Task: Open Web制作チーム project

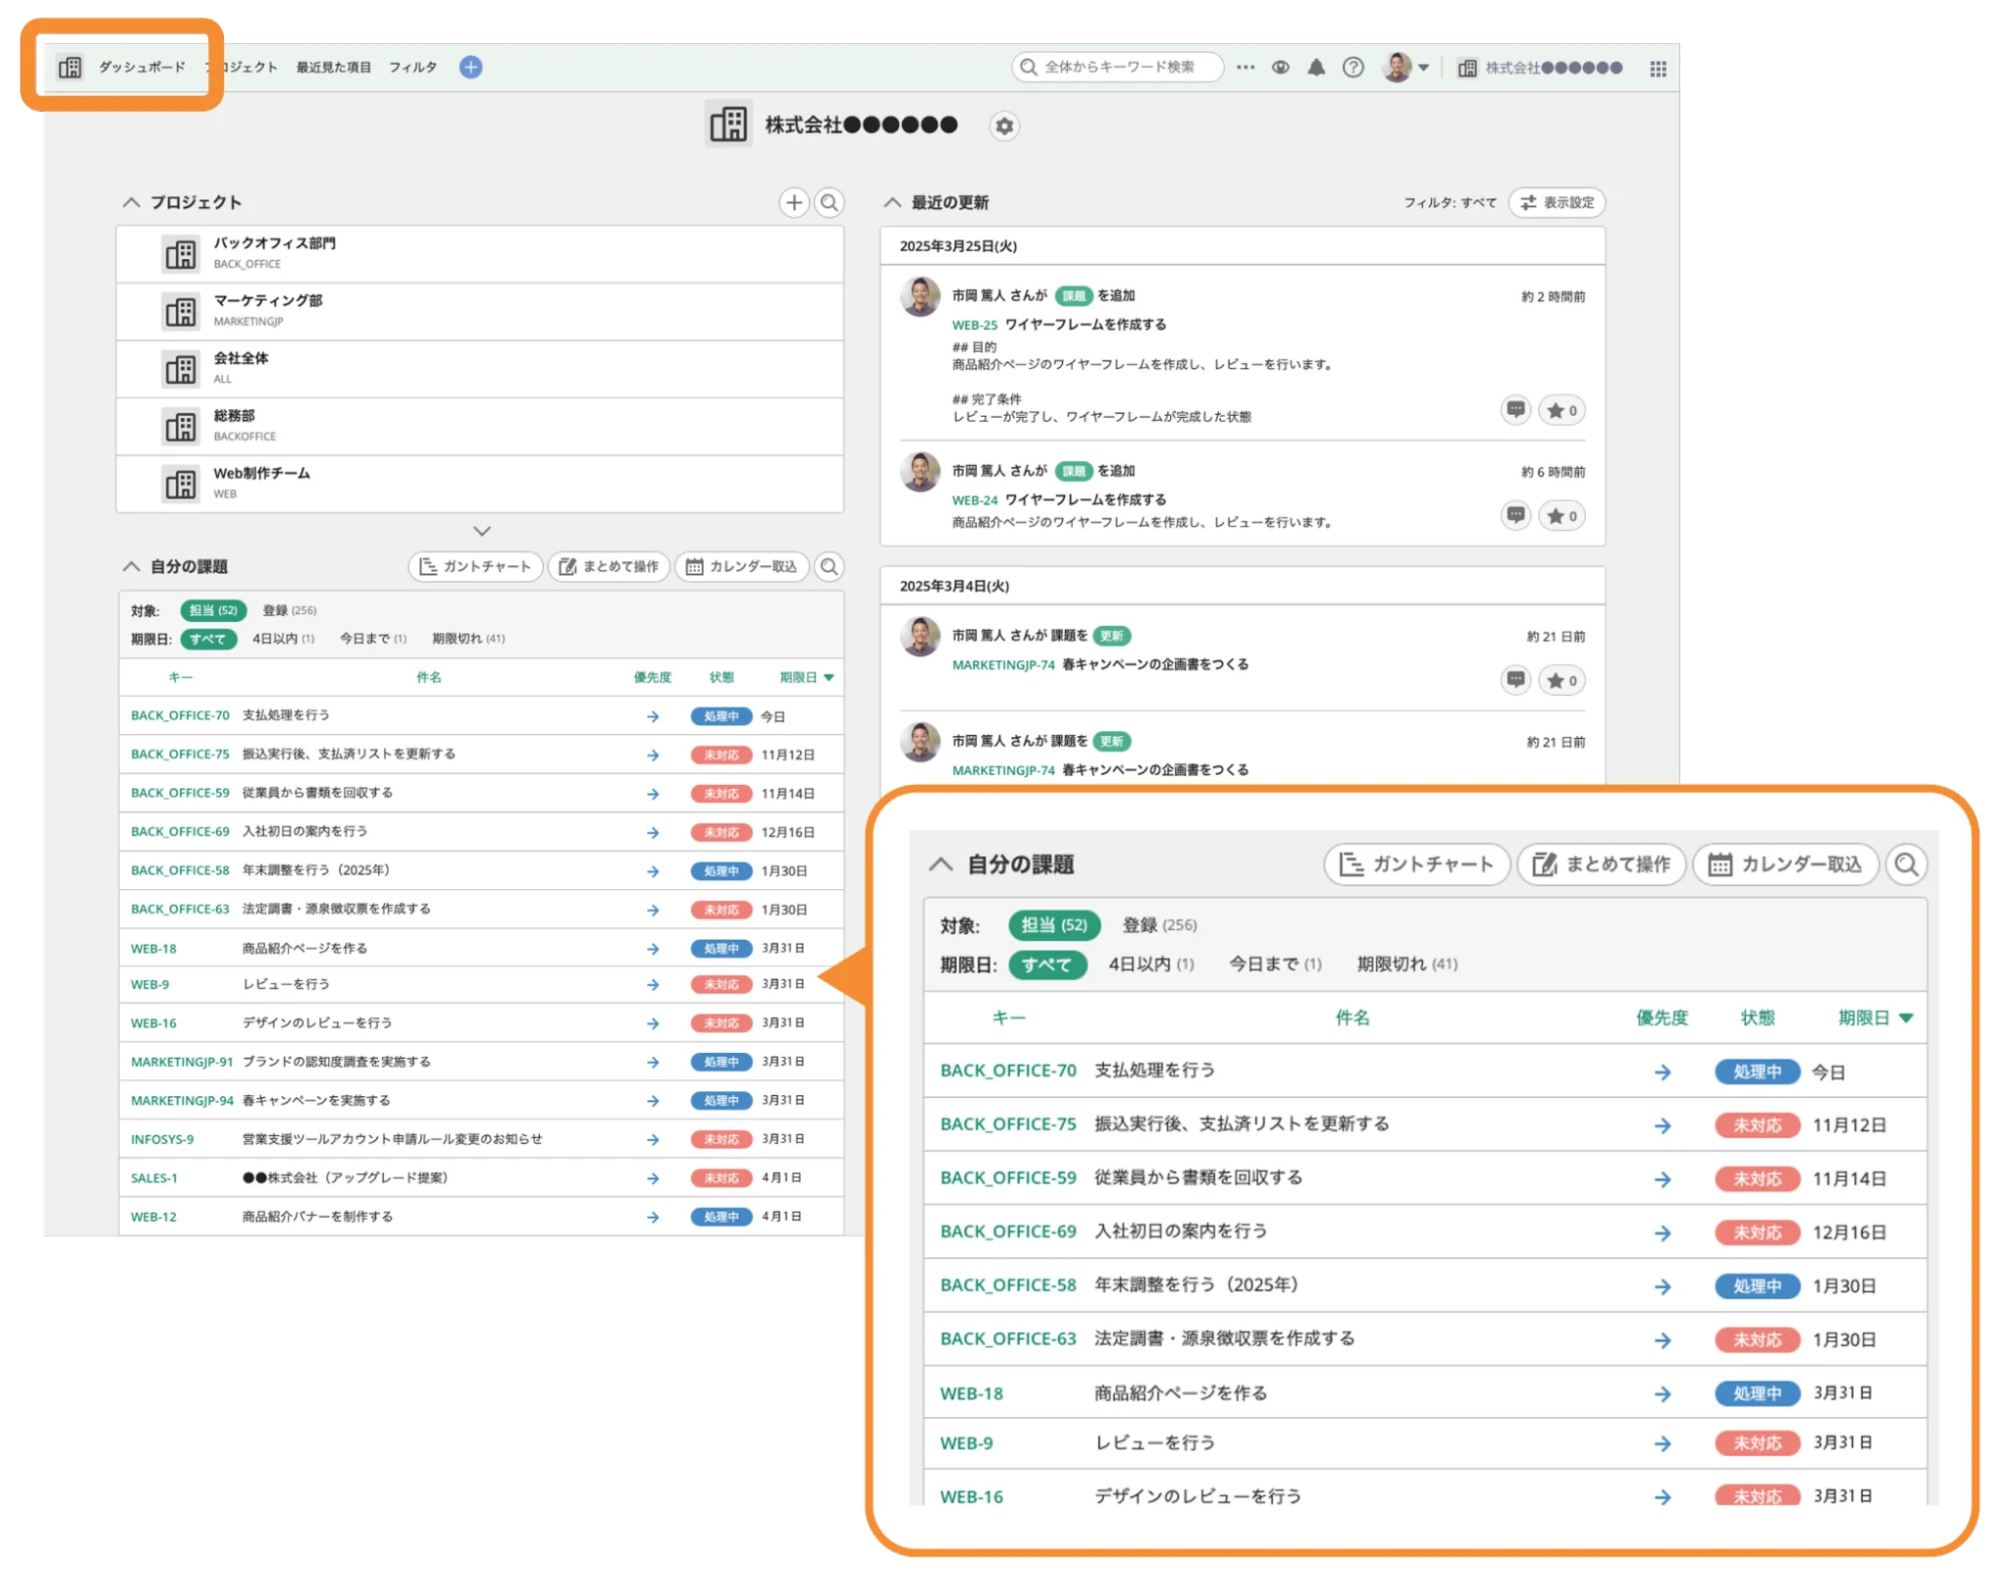Action: coord(480,484)
